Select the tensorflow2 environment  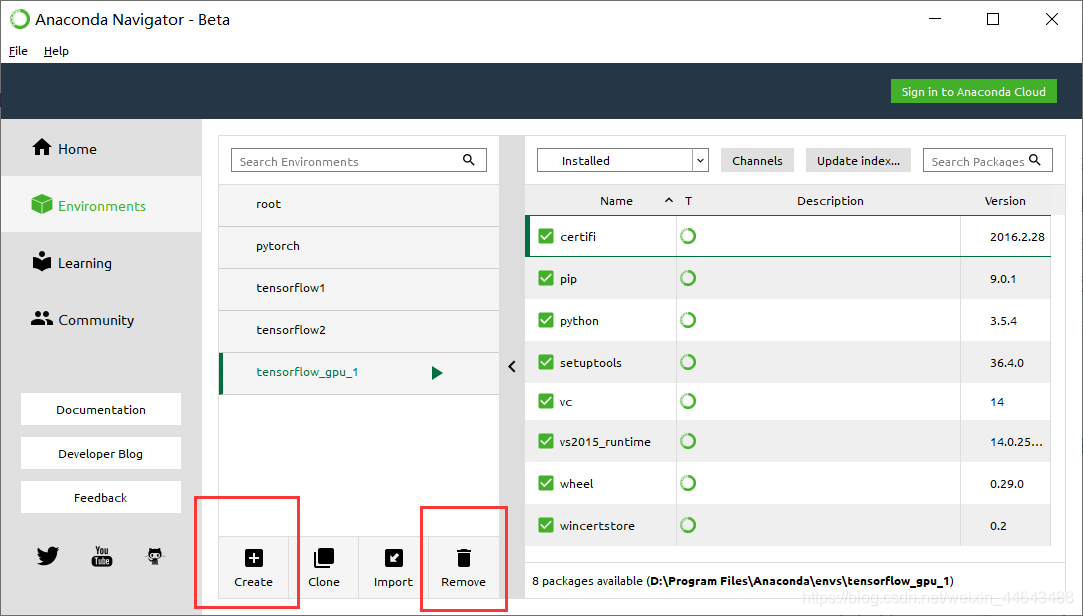358,331
